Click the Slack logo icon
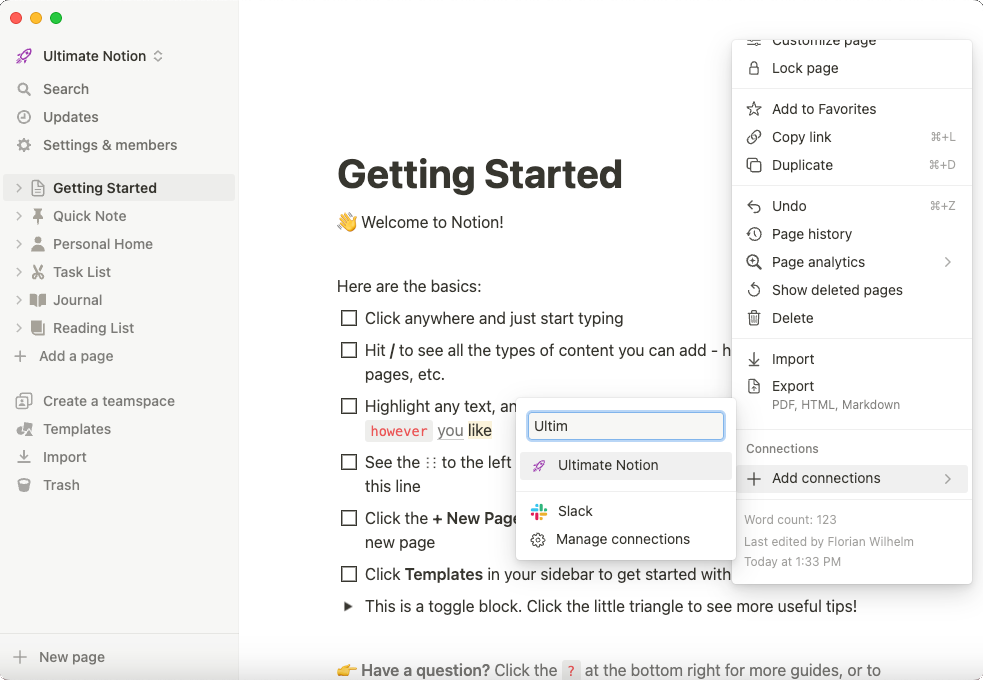The height and width of the screenshot is (680, 983). [539, 511]
